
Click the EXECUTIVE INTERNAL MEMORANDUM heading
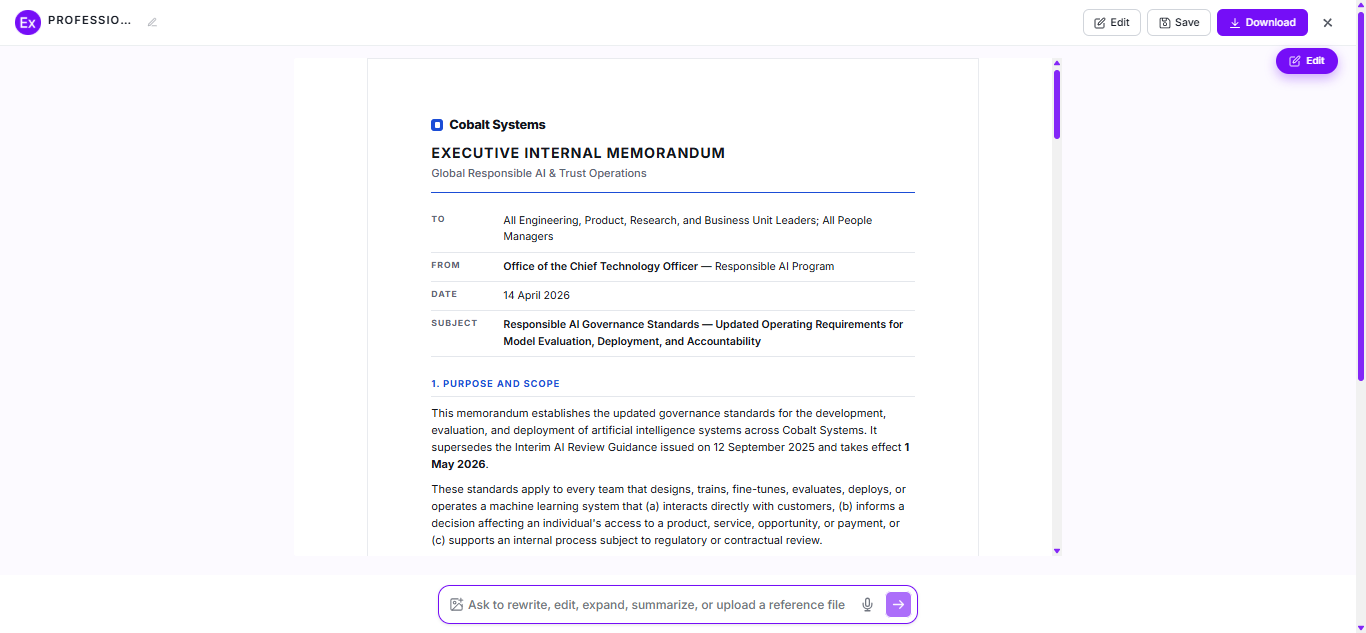click(x=578, y=153)
